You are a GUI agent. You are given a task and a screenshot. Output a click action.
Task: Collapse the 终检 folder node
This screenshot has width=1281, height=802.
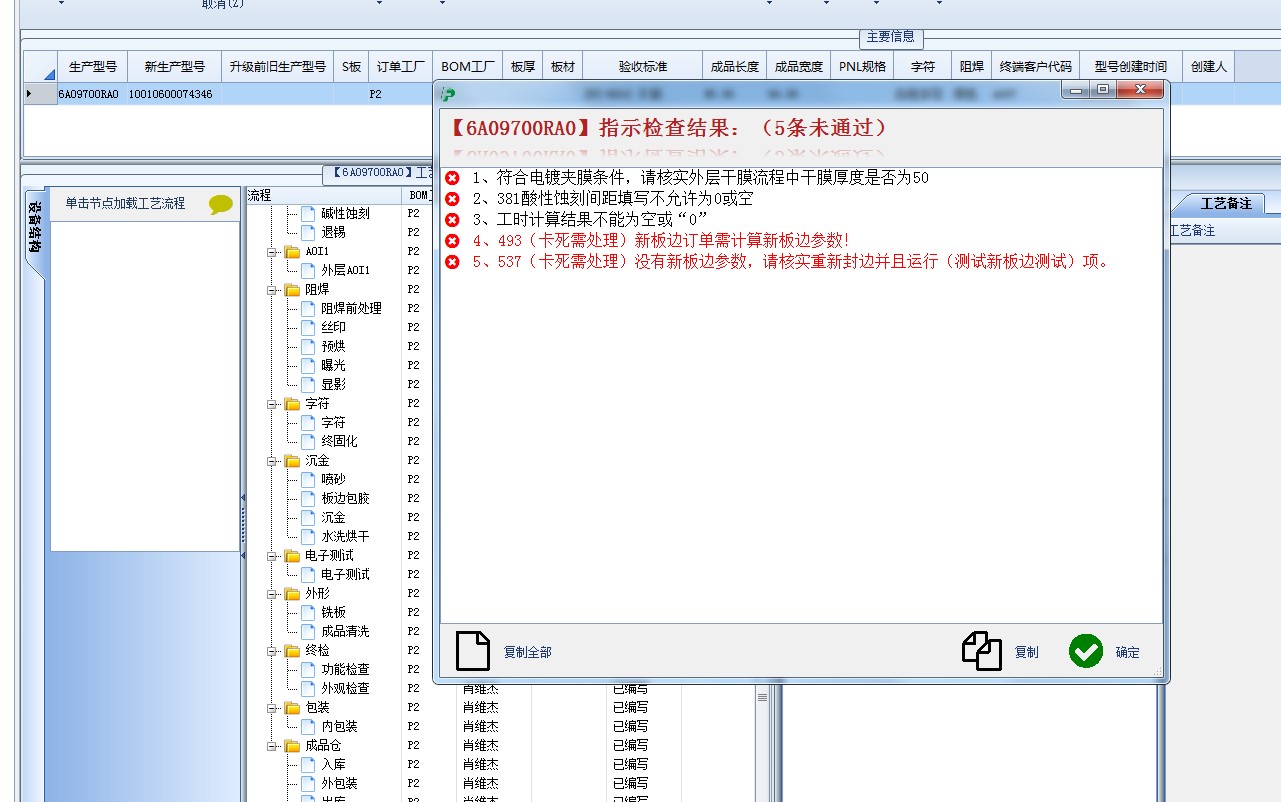[x=272, y=651]
